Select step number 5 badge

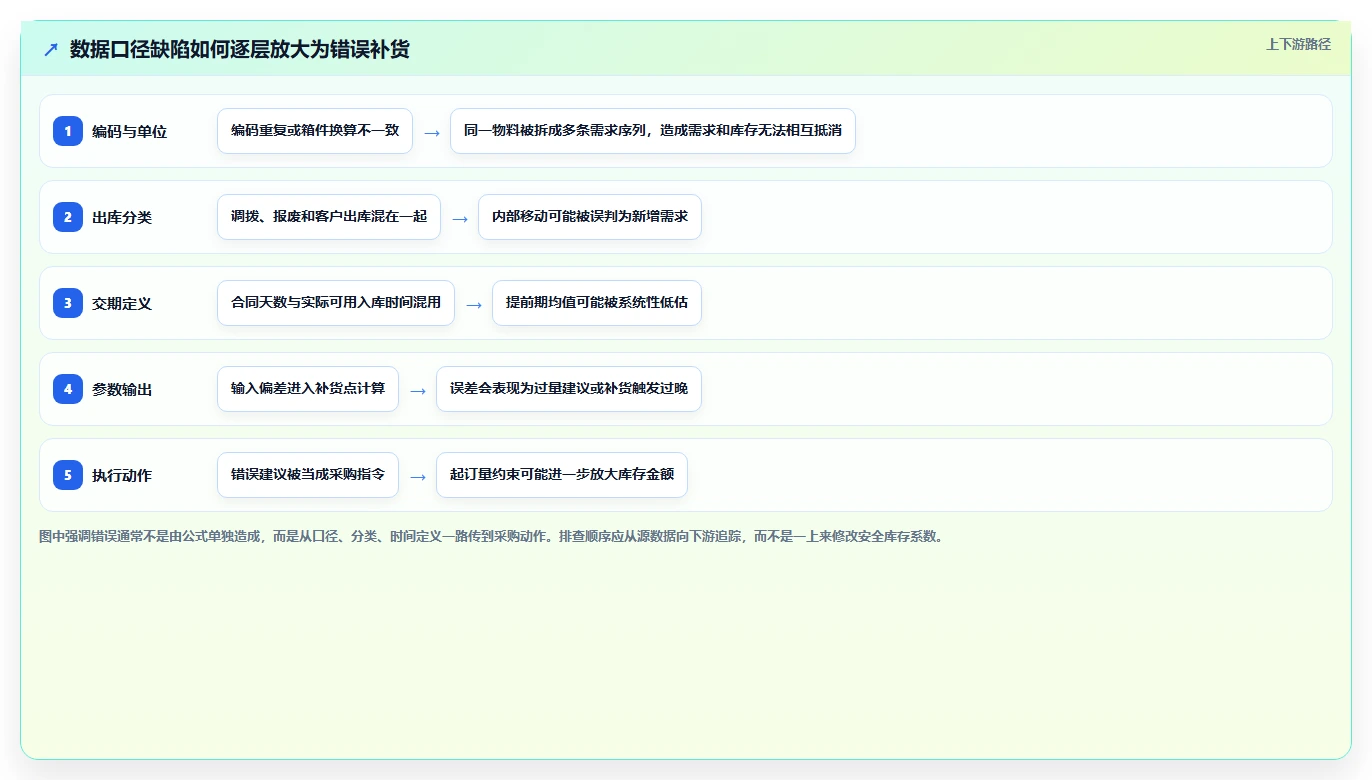click(68, 475)
